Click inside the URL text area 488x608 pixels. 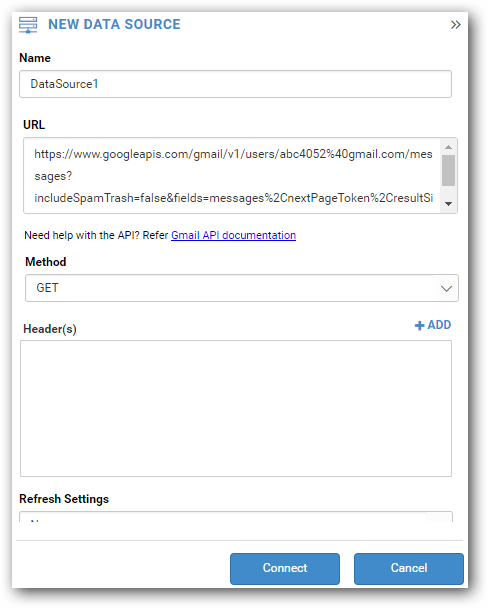pos(232,176)
